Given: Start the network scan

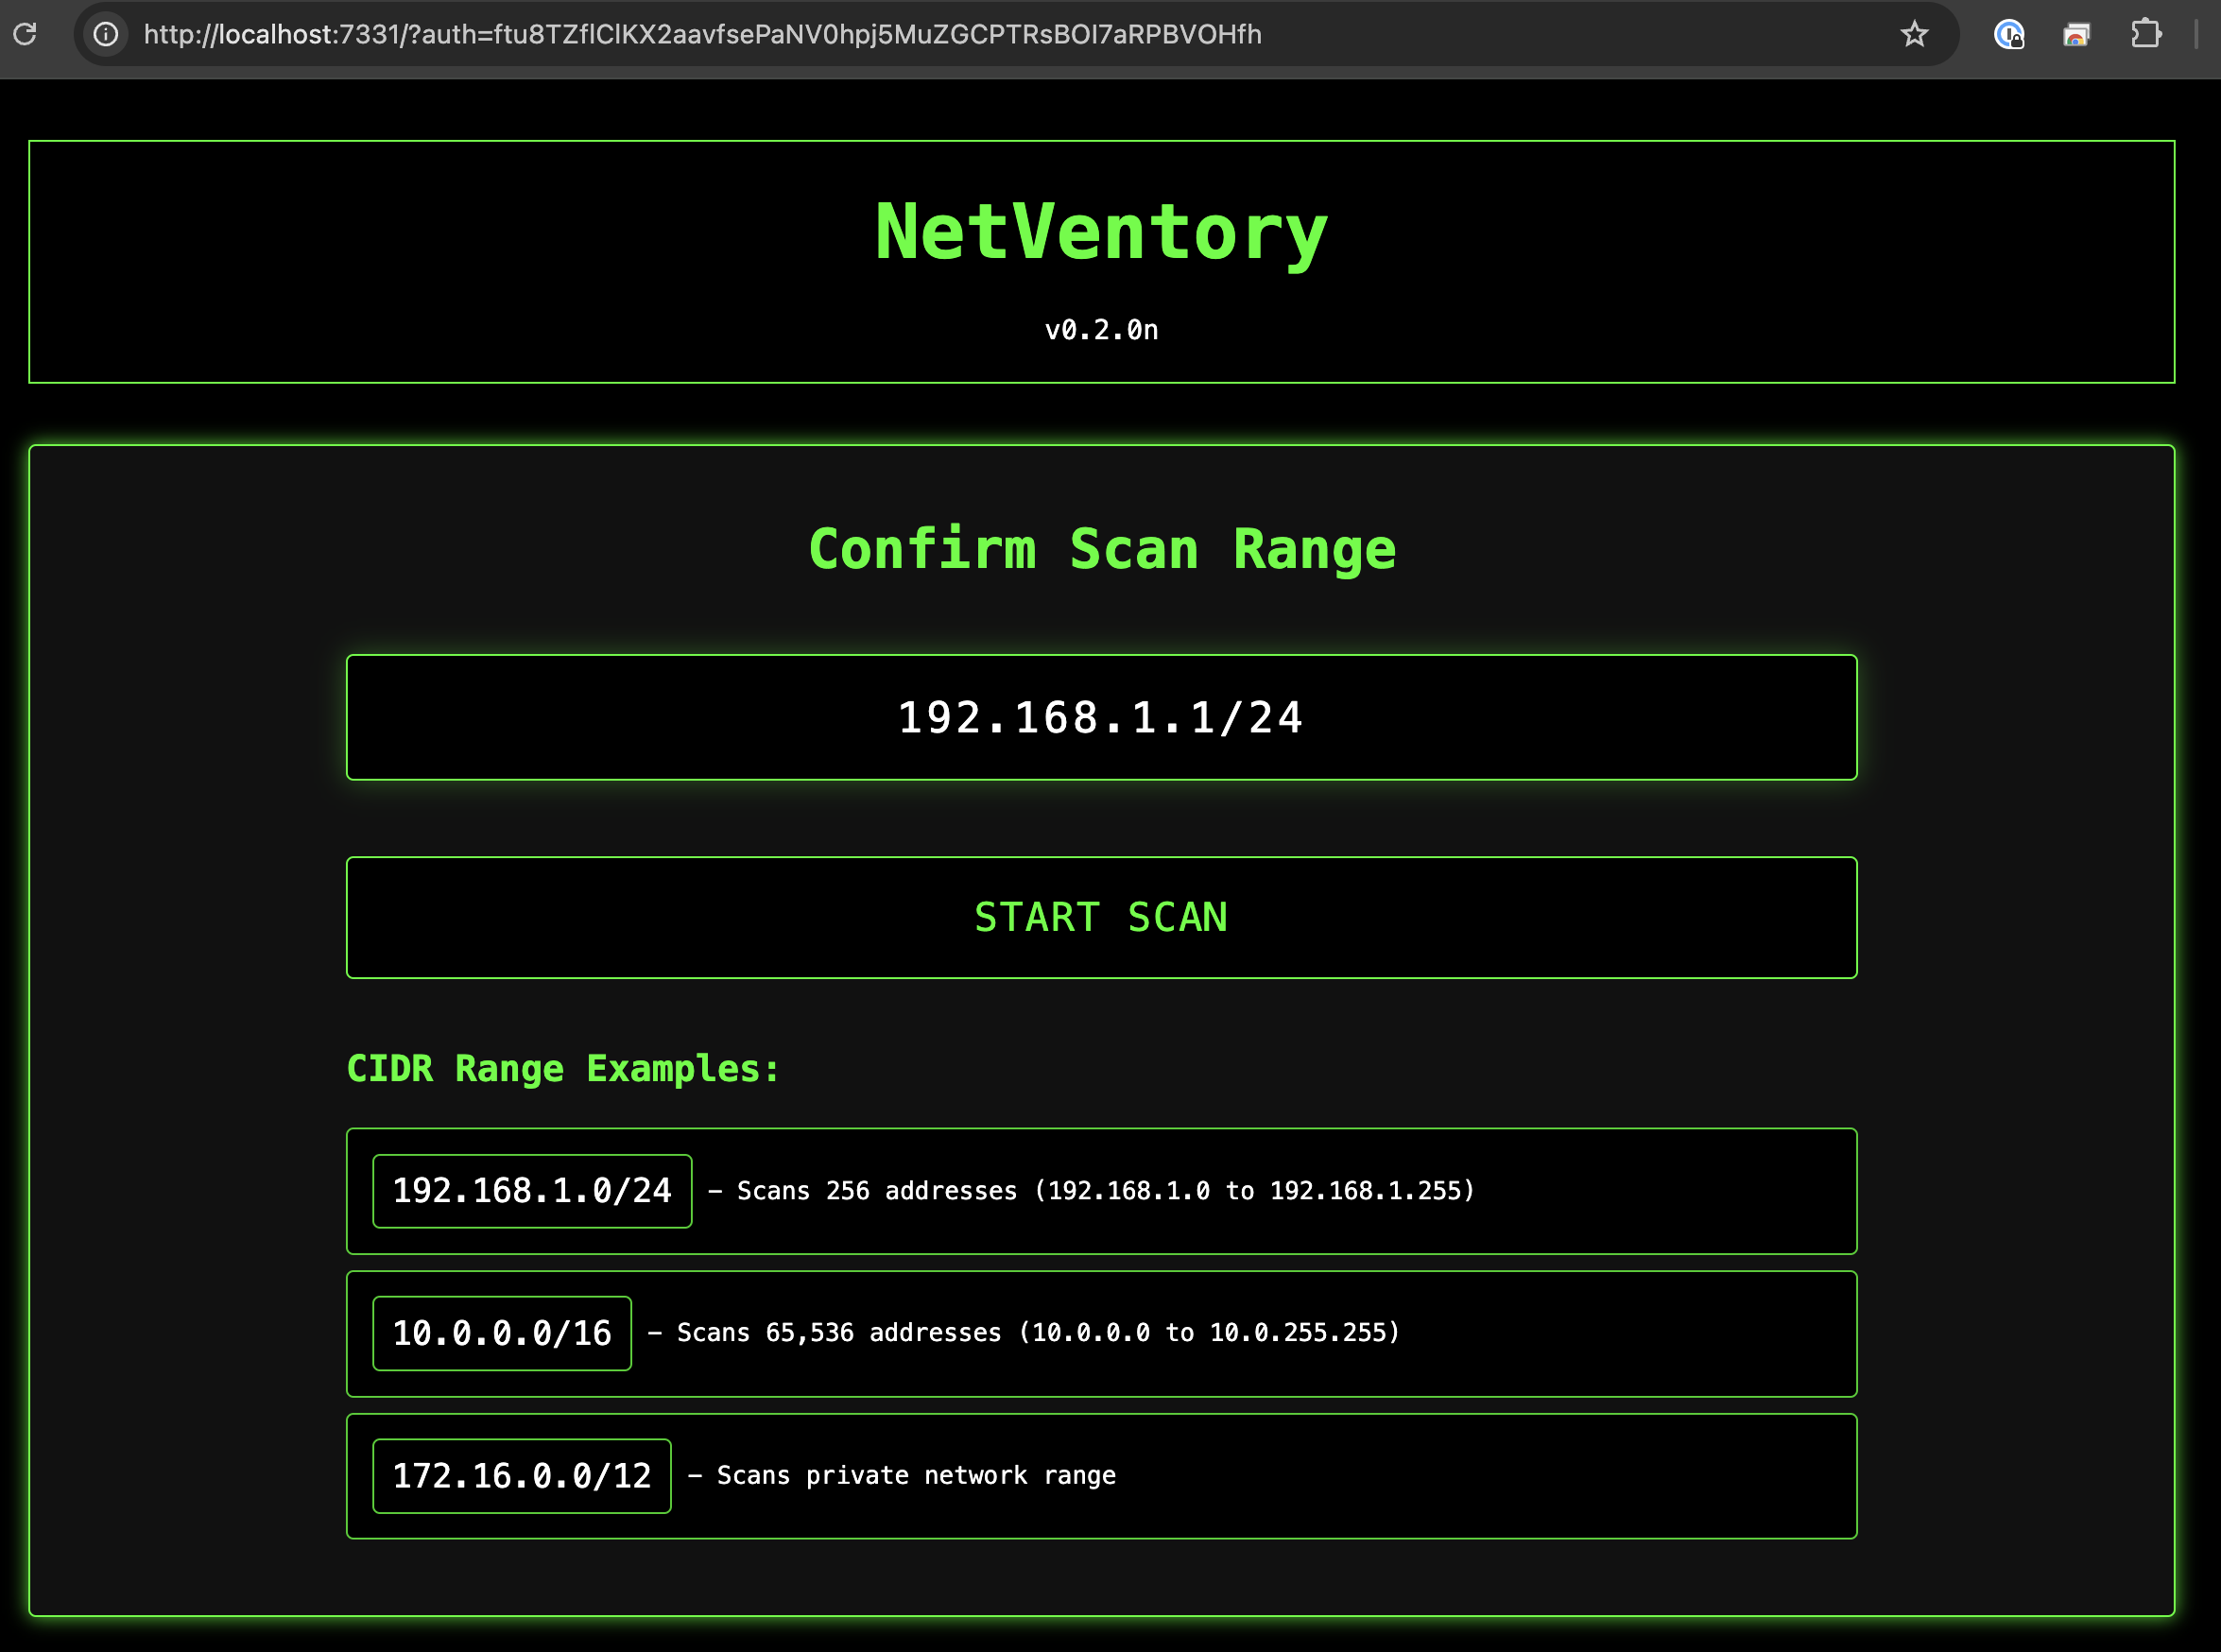Looking at the screenshot, I should coord(1101,917).
